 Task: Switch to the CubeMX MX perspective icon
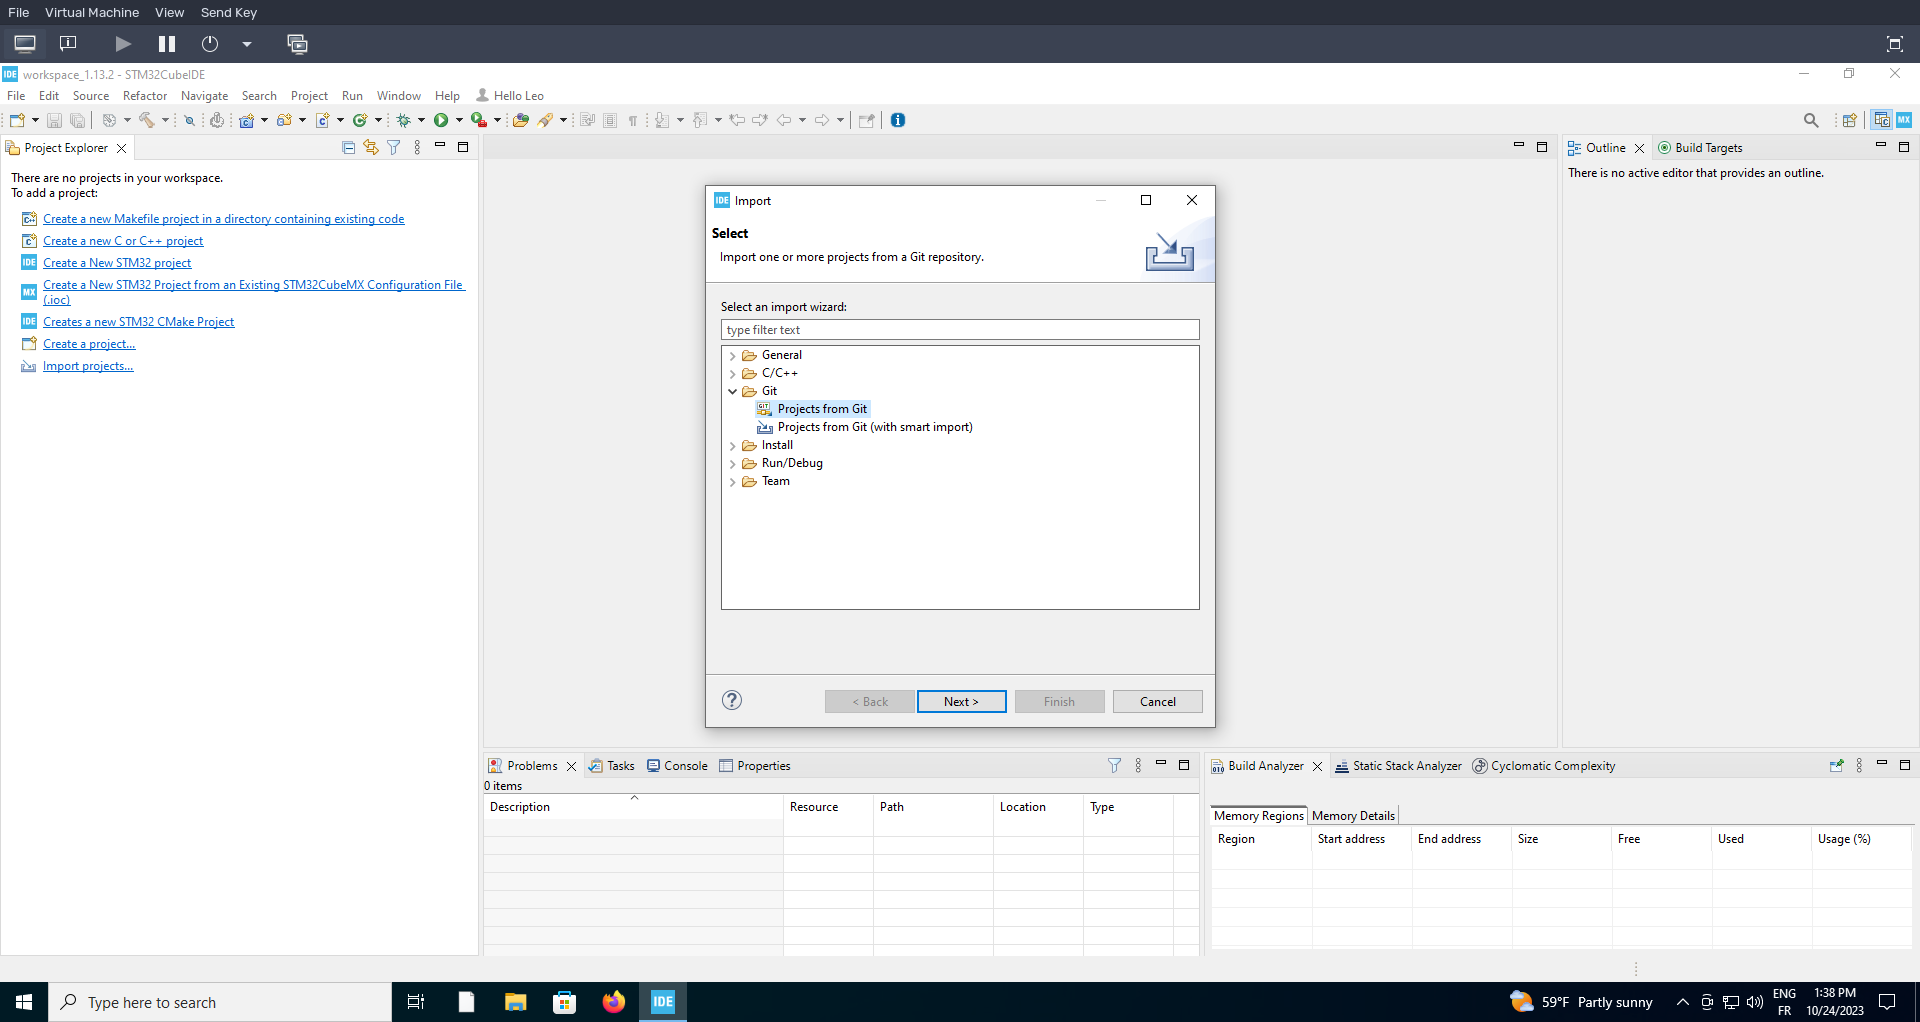coord(1904,120)
